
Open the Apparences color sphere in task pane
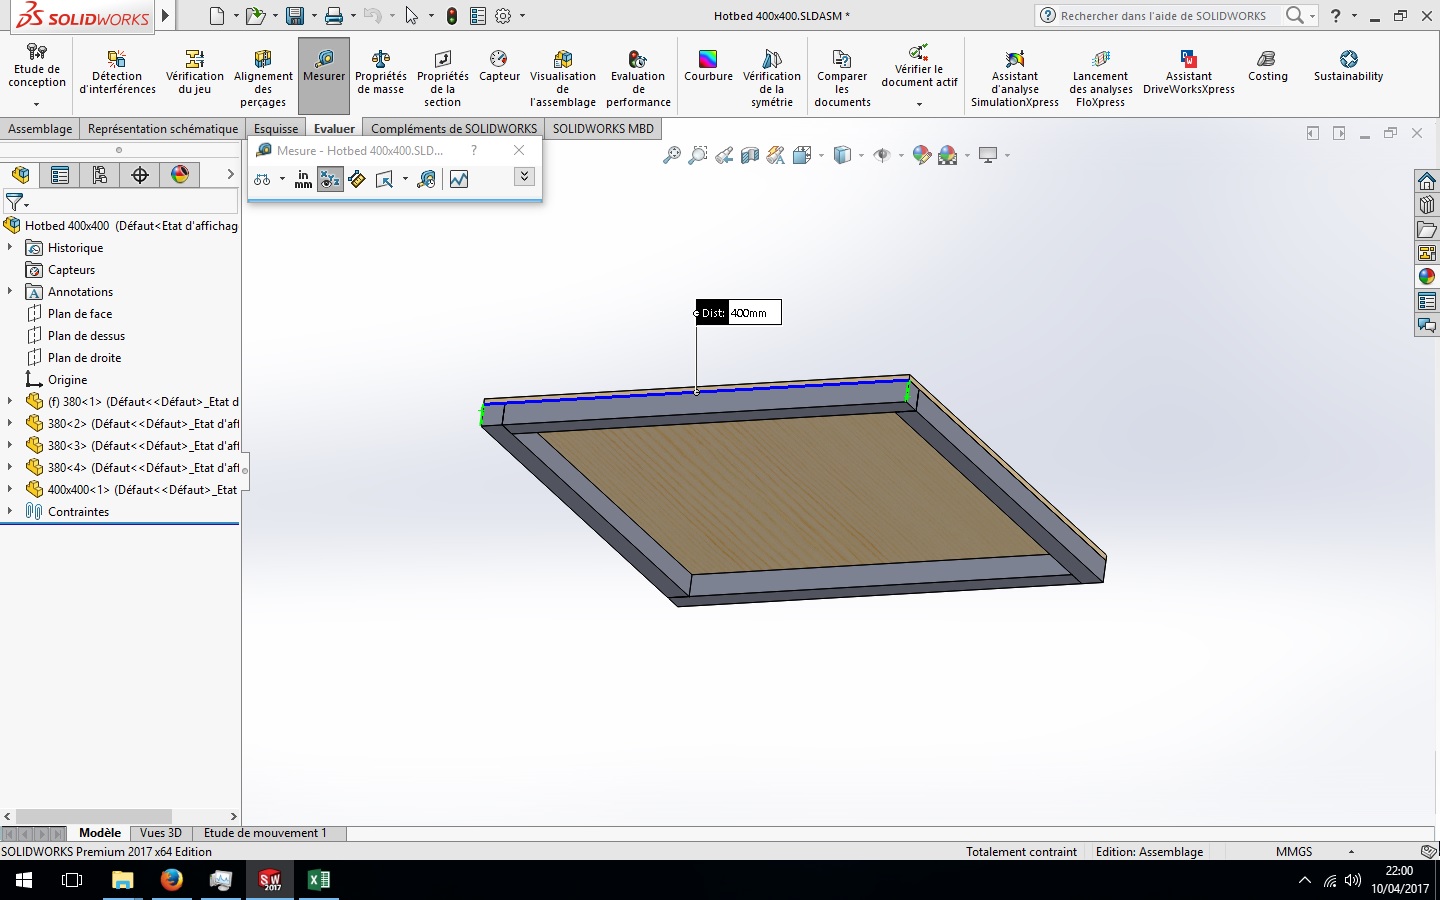[x=1427, y=277]
